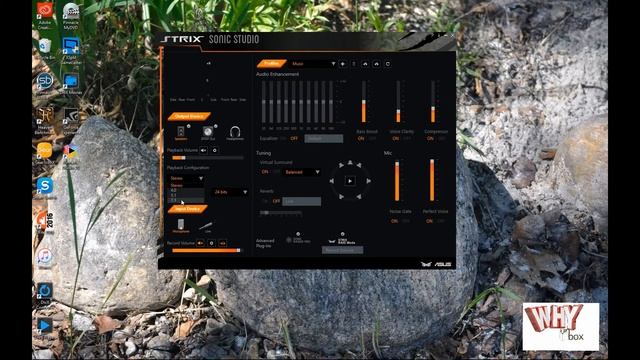Select the Speakers output device icon
This screenshot has height=360, width=640.
point(181,131)
